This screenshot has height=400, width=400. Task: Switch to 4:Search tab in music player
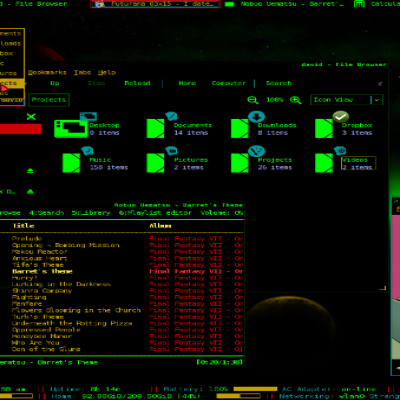coord(46,213)
